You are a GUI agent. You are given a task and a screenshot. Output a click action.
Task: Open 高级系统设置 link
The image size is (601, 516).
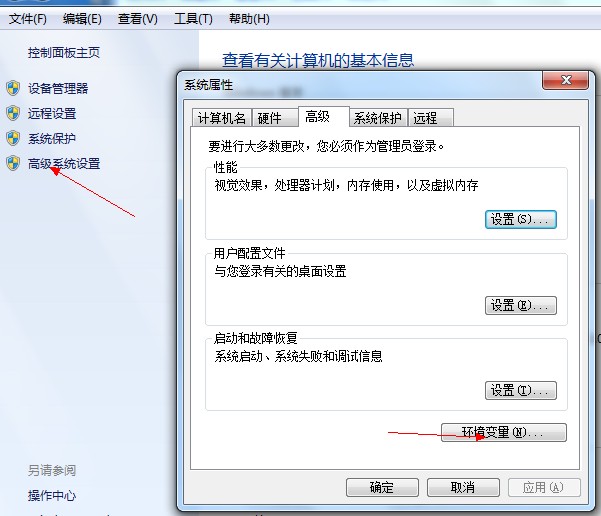coord(64,164)
